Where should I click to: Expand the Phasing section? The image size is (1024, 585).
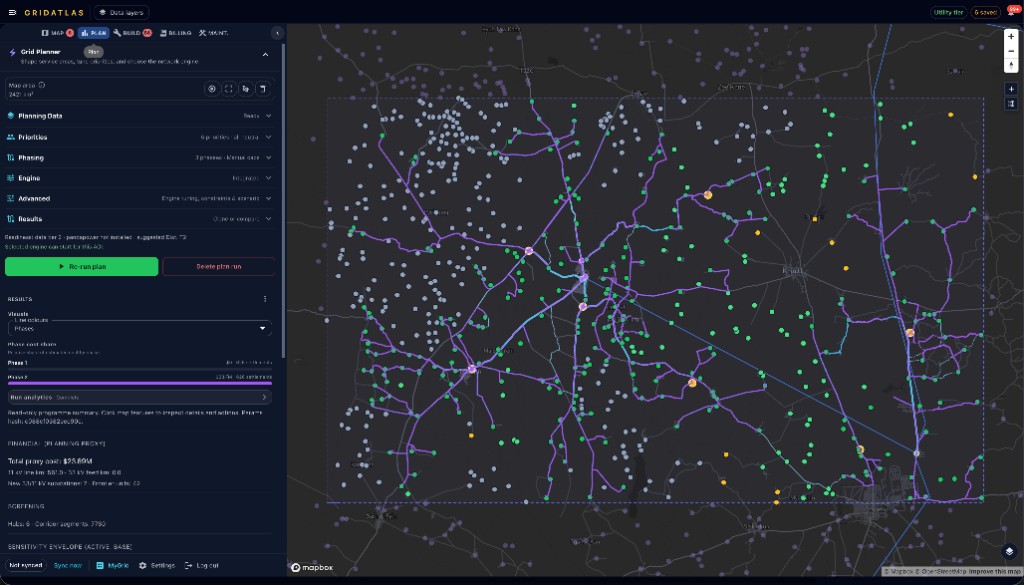(140, 157)
